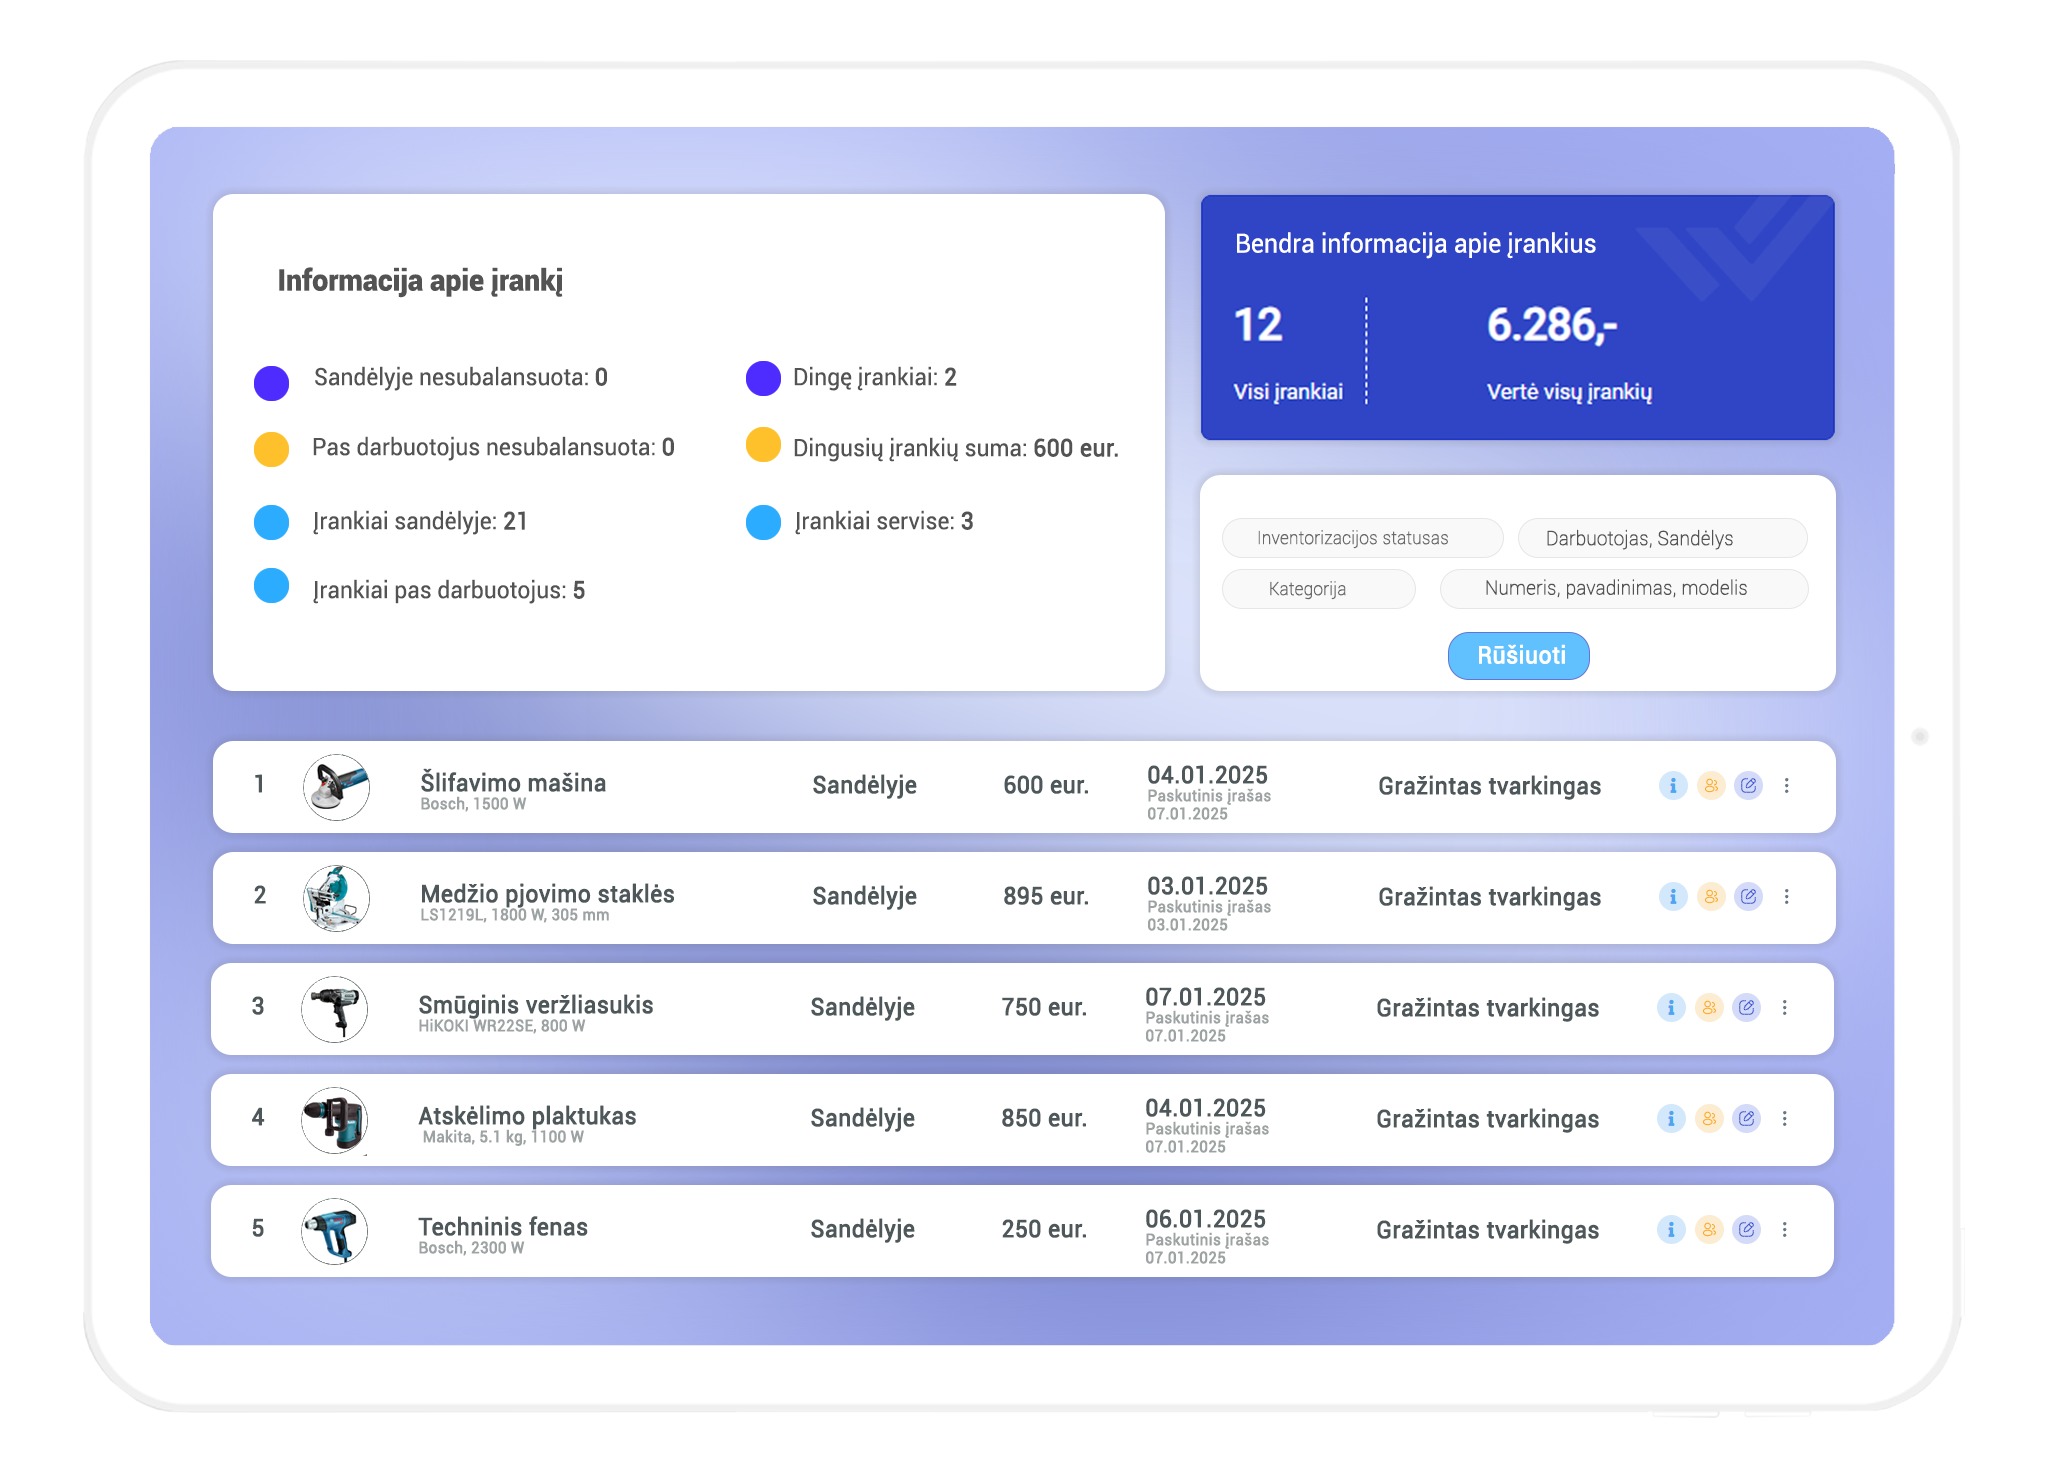Open three-dot menu for Smūginis veržliasukis
The height and width of the screenshot is (1478, 2048).
tap(1784, 1008)
